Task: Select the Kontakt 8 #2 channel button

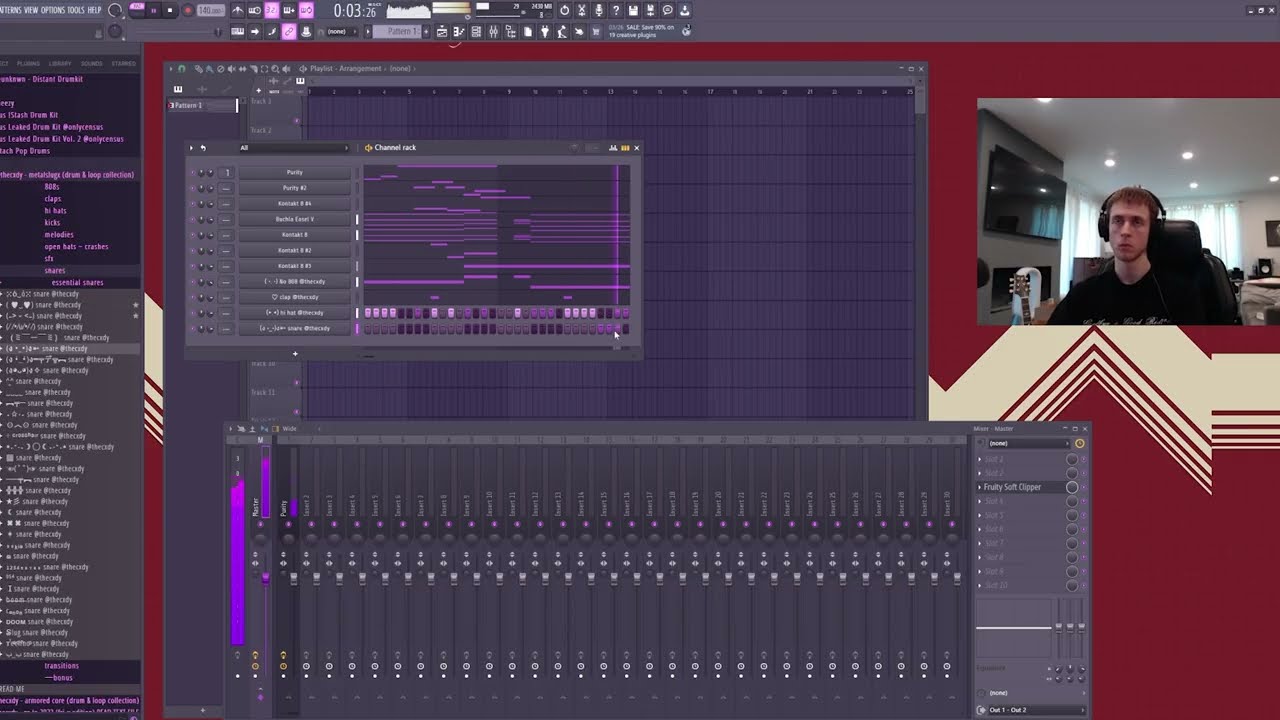Action: 294,250
